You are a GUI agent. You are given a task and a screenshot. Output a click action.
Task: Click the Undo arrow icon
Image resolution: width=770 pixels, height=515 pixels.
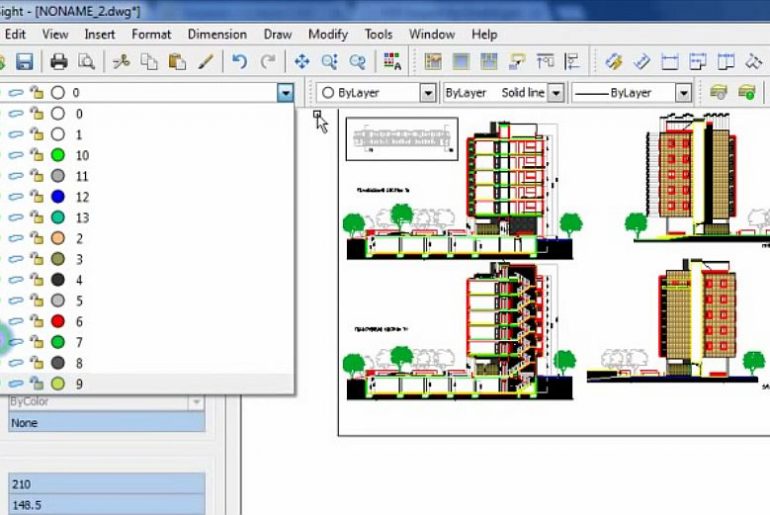point(239,62)
